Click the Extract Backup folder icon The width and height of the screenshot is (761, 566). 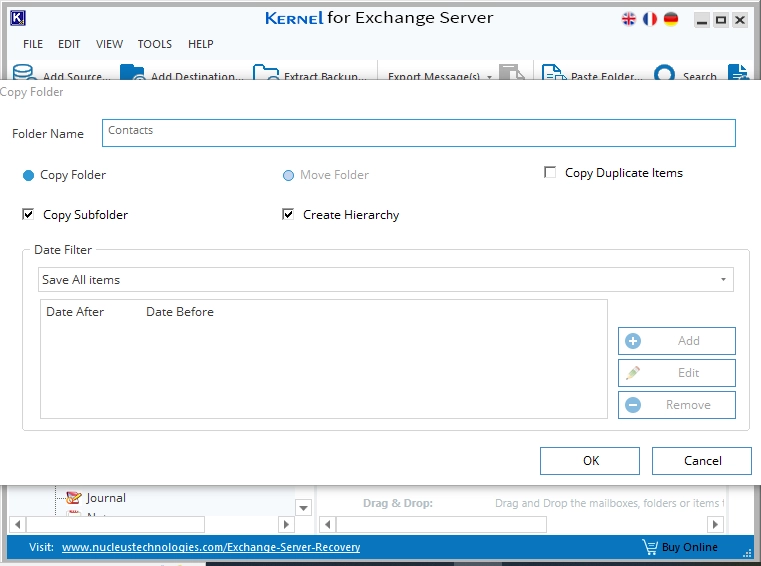click(x=265, y=72)
